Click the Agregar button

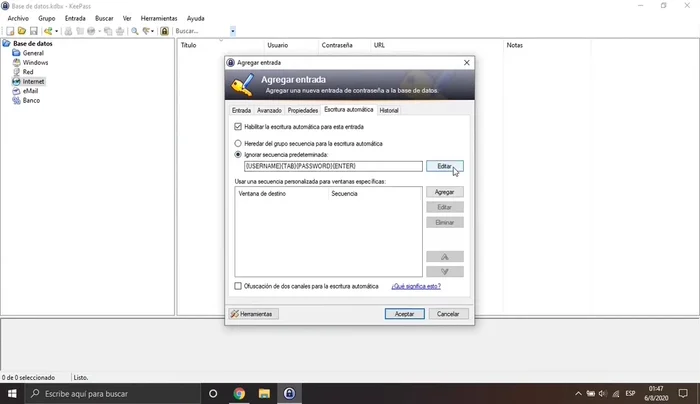pos(445,192)
